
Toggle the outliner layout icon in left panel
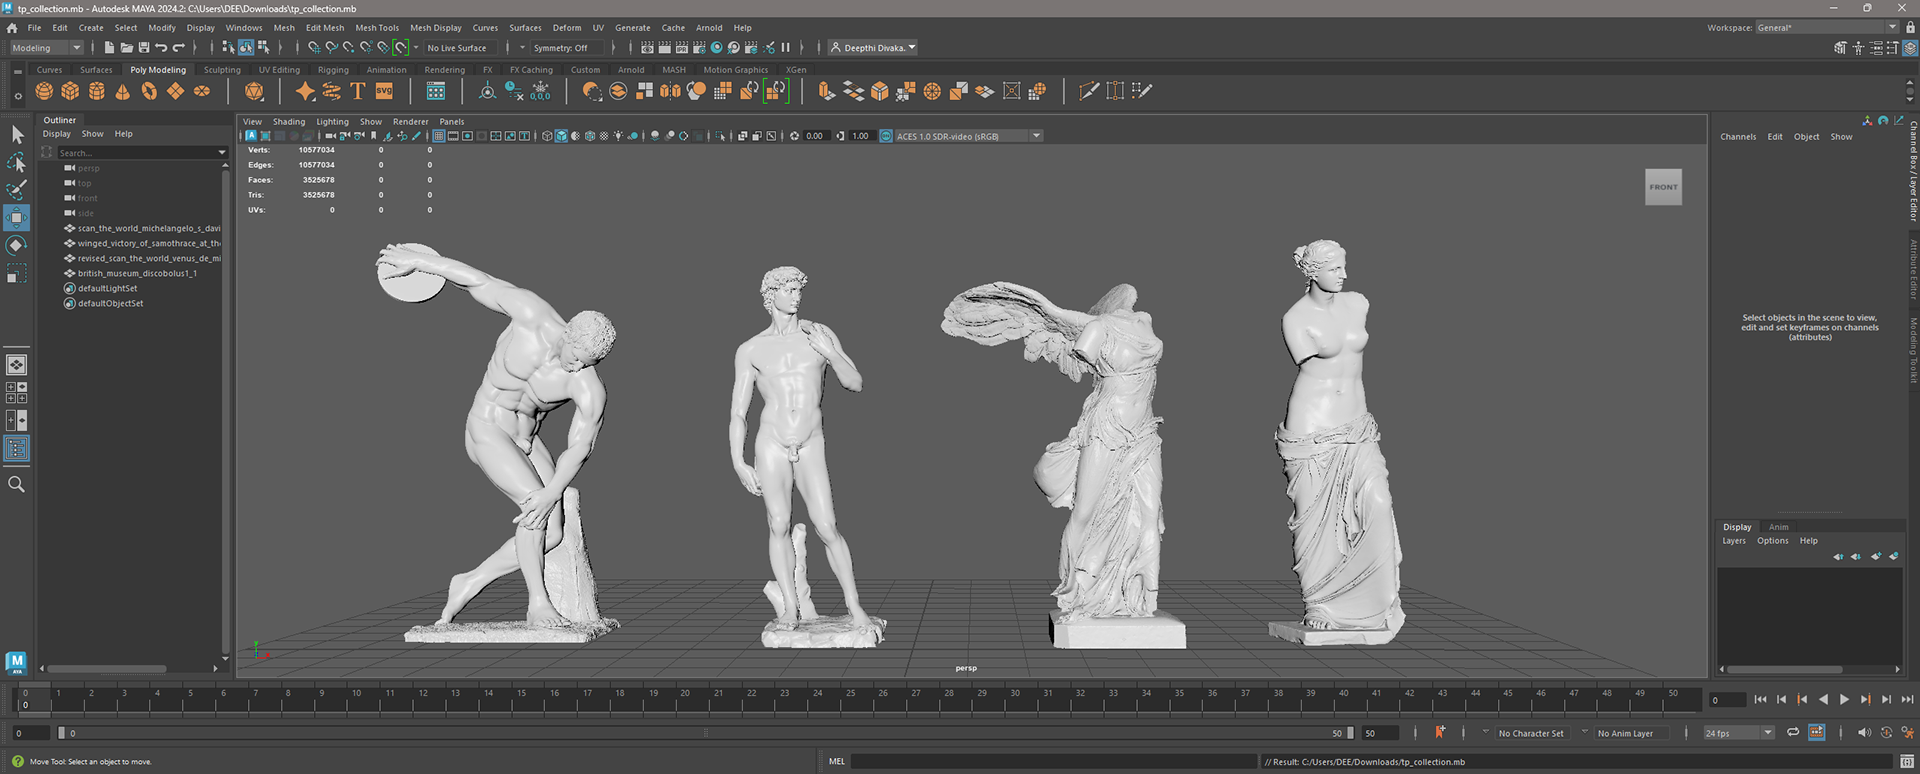pyautogui.click(x=17, y=448)
